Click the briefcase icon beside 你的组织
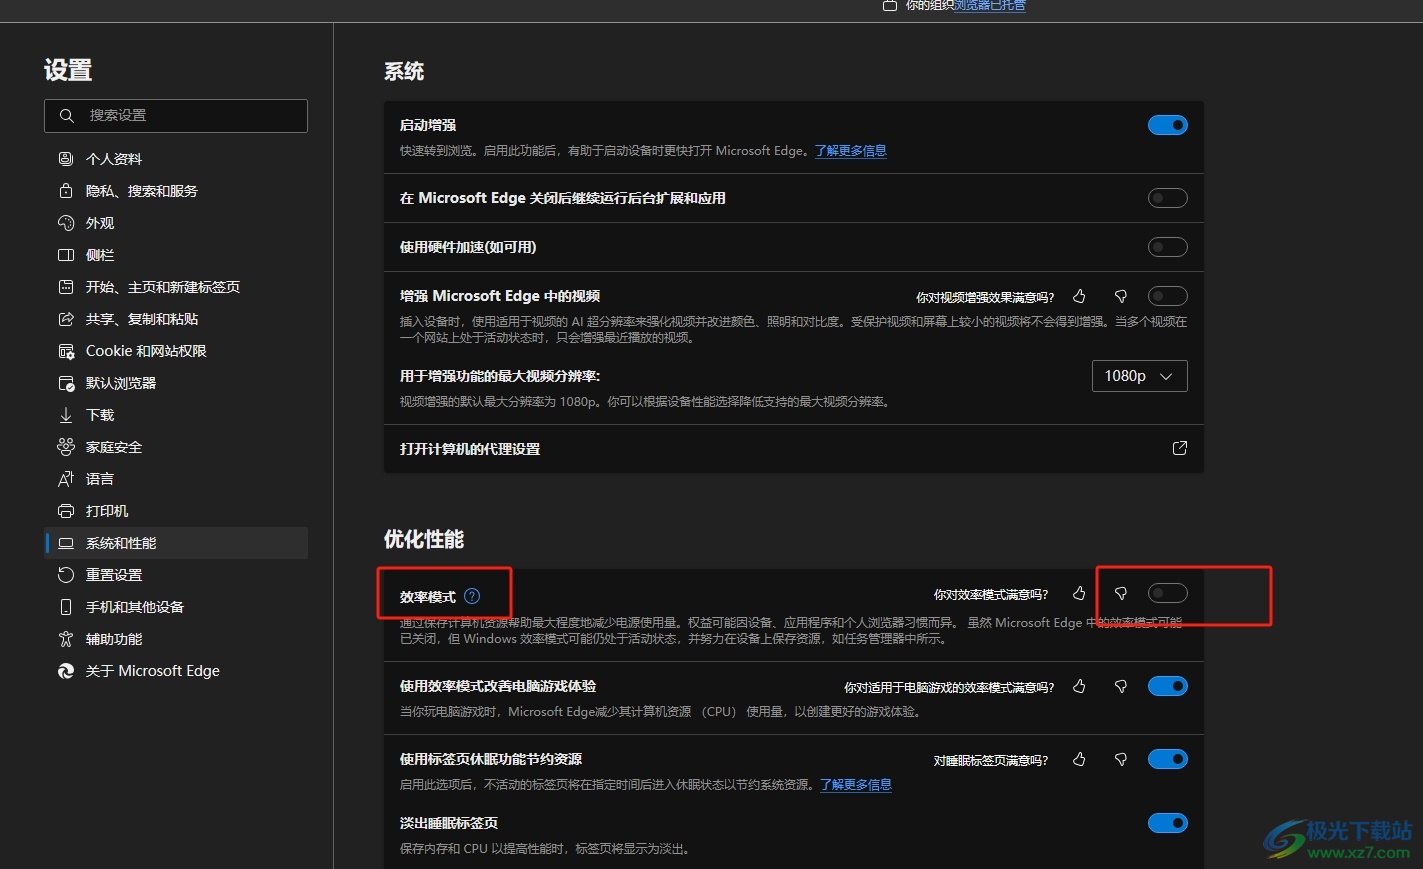The image size is (1423, 869). click(x=890, y=6)
